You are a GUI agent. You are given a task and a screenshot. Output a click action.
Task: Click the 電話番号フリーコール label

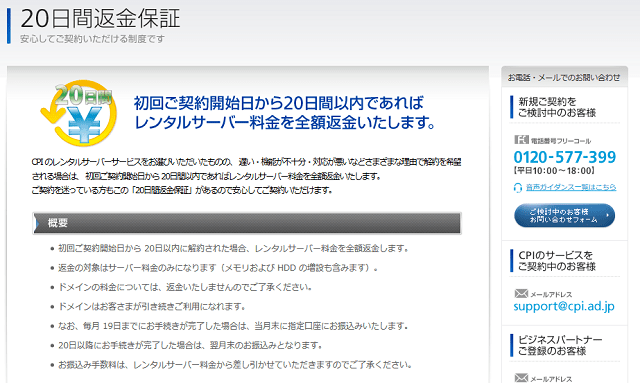click(x=561, y=141)
